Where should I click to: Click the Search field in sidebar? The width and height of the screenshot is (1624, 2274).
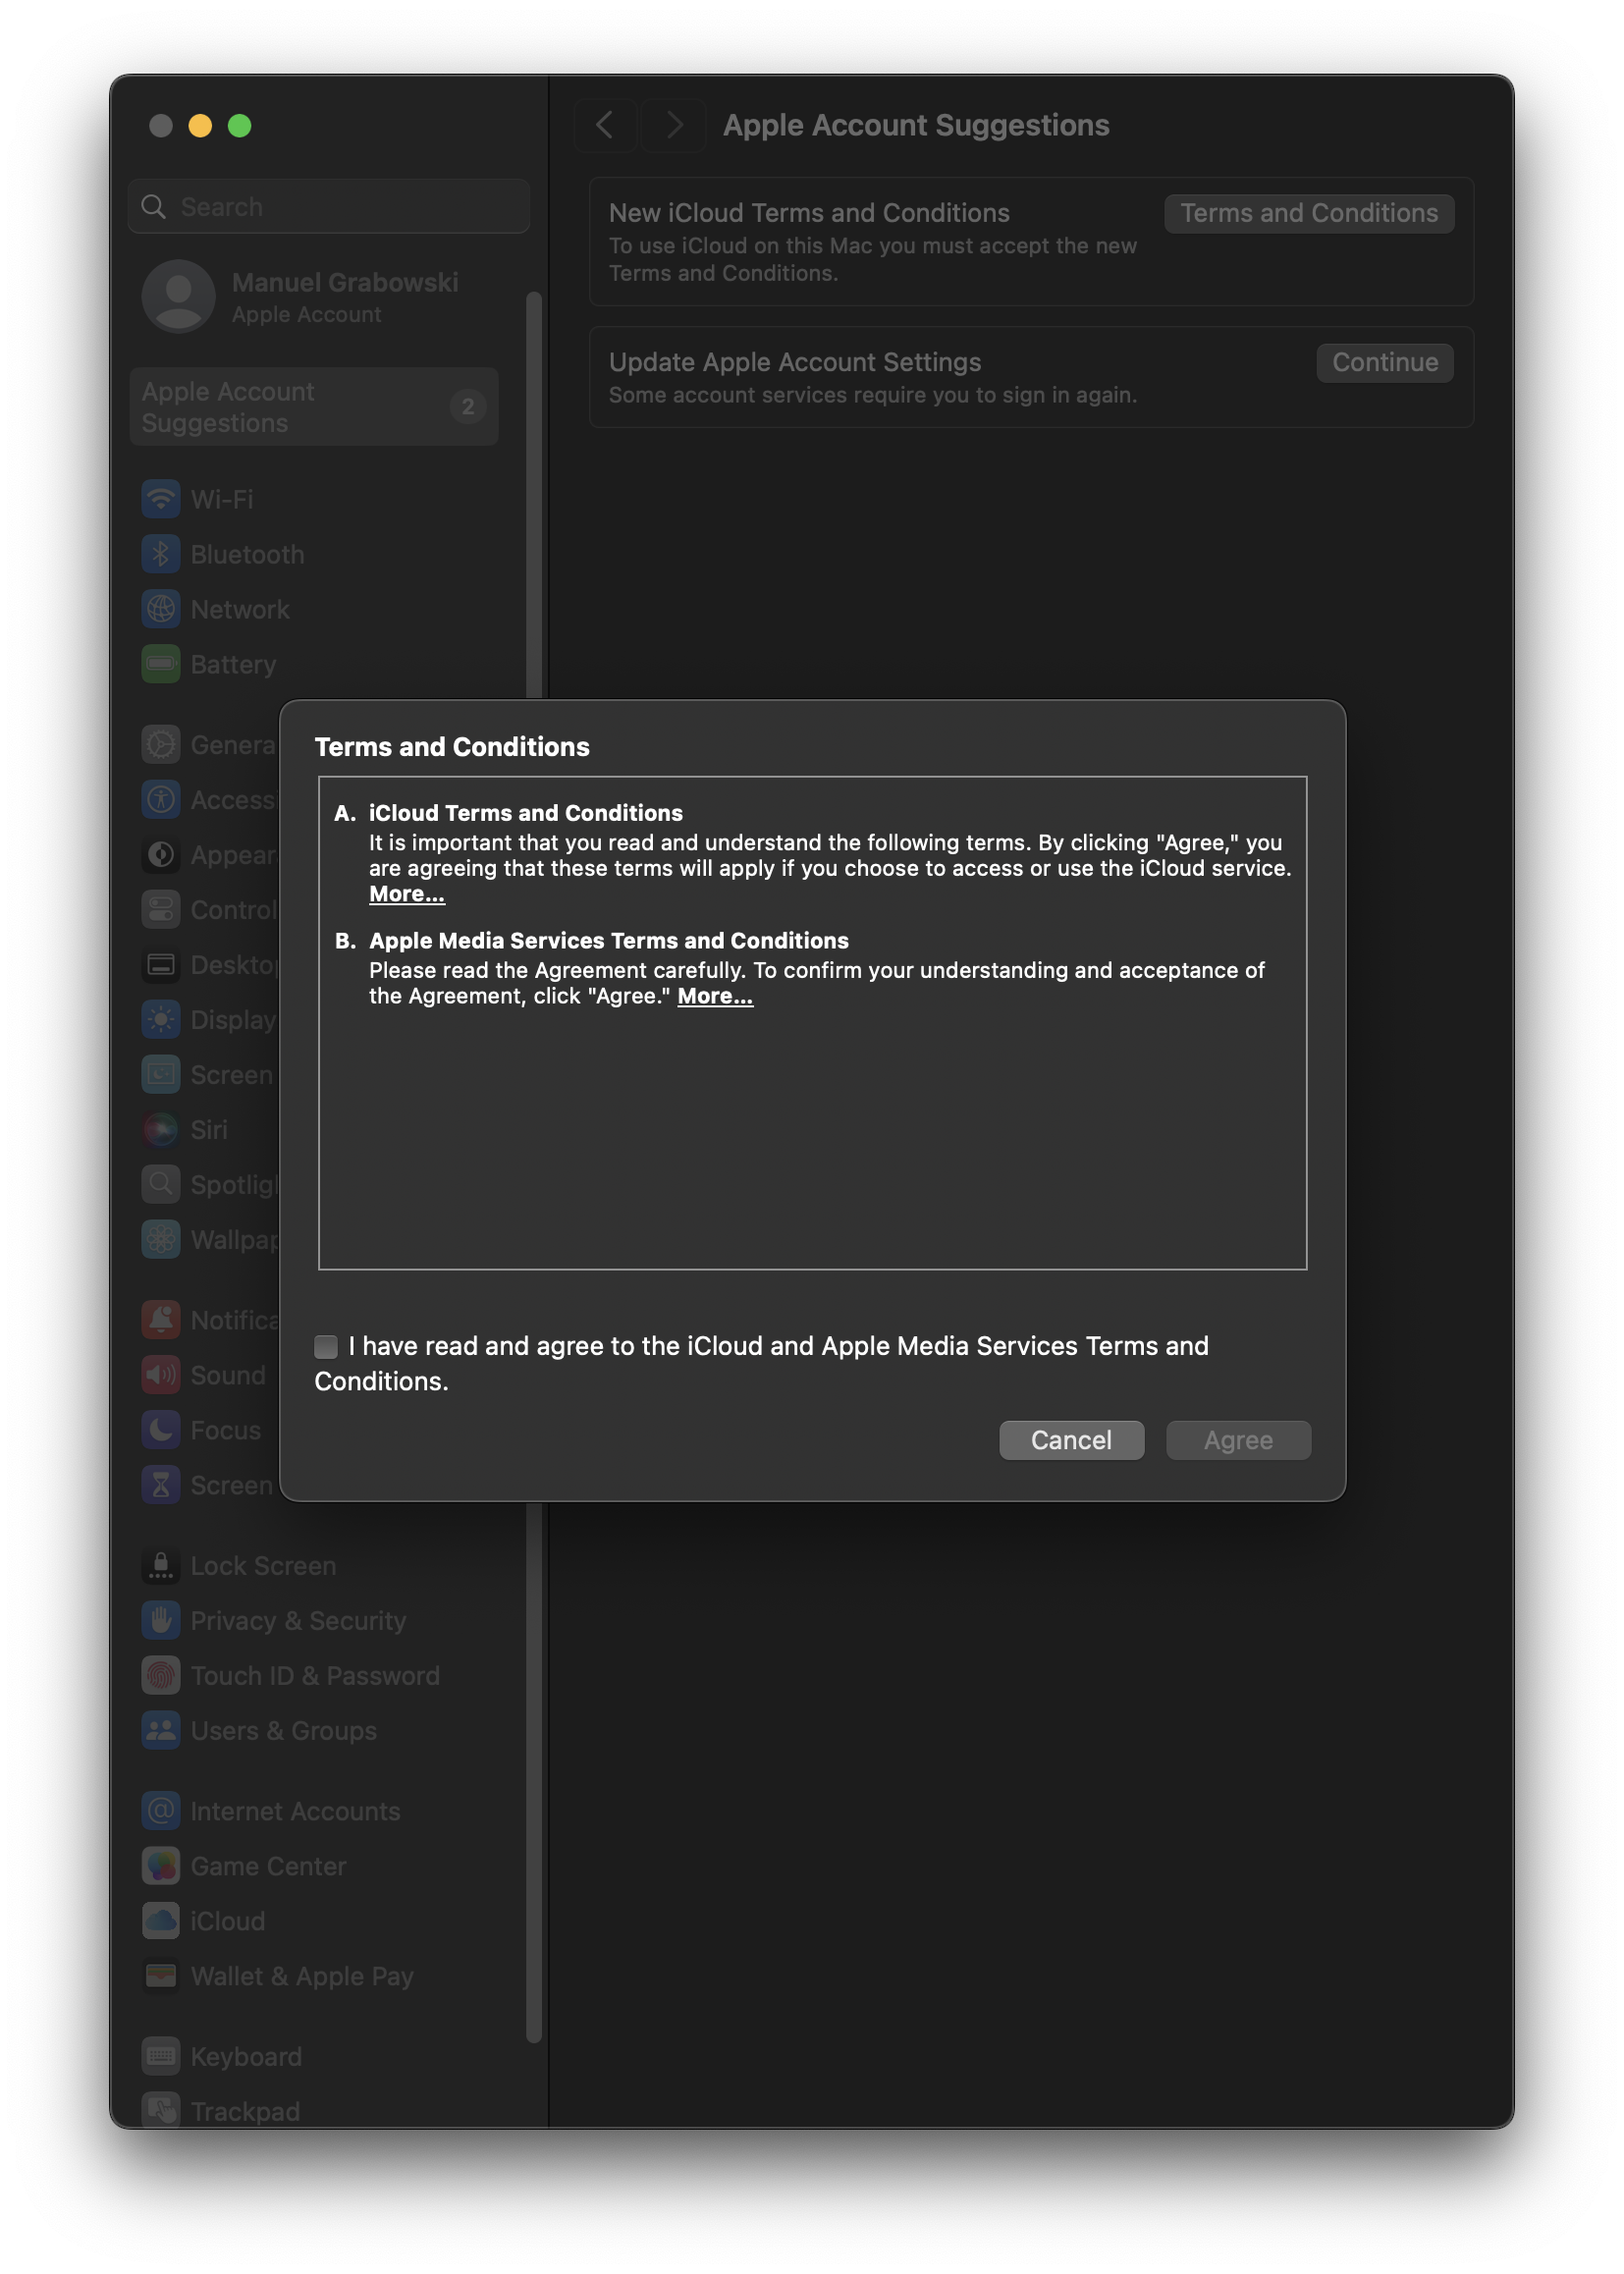pyautogui.click(x=330, y=207)
